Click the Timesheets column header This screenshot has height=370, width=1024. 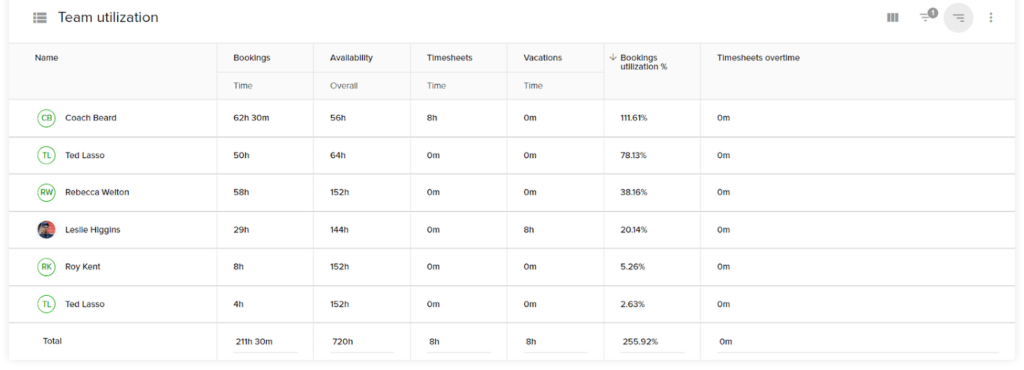449,57
